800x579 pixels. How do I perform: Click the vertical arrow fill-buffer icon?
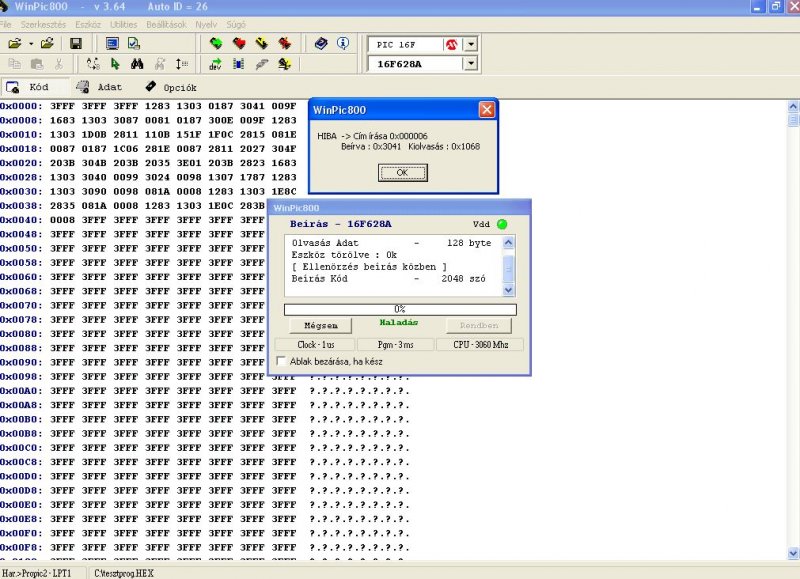182,64
